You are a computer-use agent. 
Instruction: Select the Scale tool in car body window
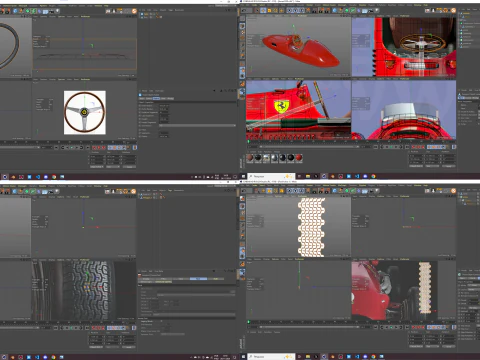pyautogui.click(x=269, y=10)
